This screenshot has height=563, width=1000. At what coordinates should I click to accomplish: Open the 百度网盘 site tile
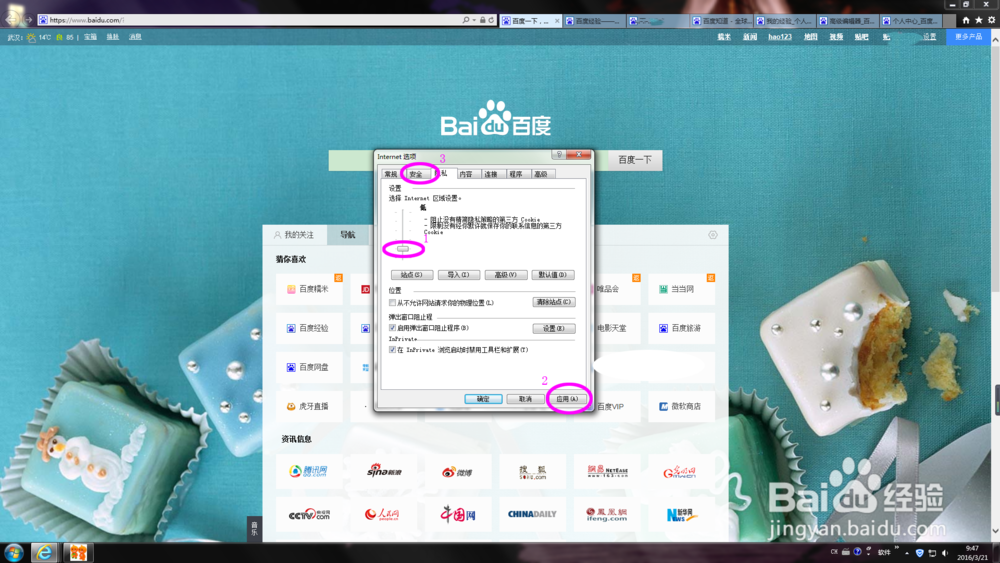pos(309,367)
